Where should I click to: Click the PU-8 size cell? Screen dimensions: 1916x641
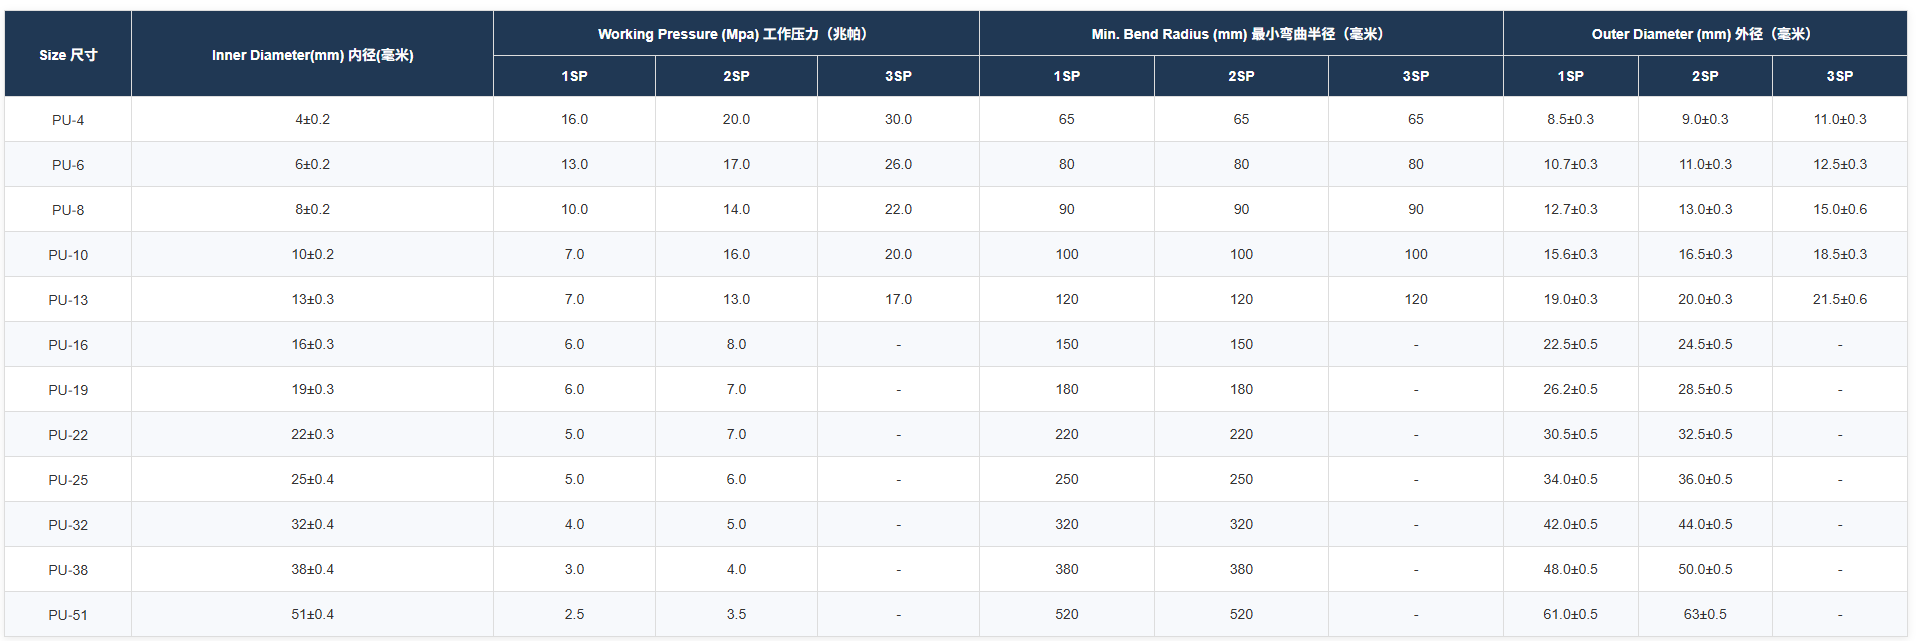pyautogui.click(x=68, y=210)
